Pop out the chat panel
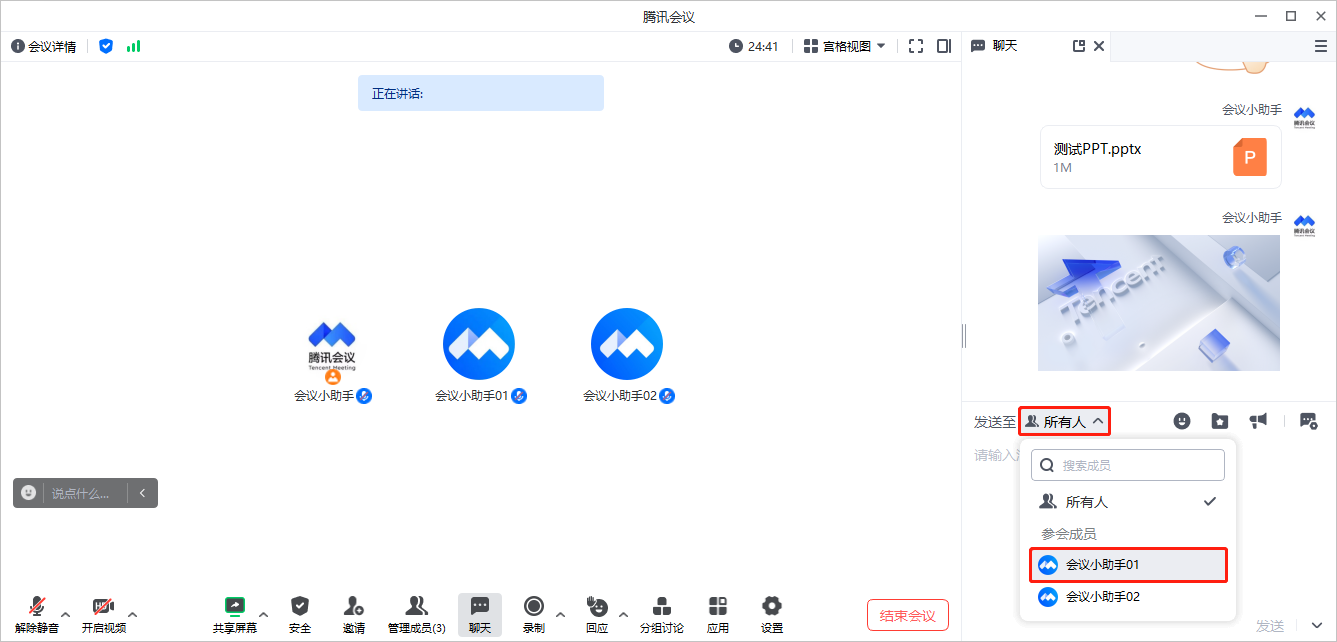 click(1079, 46)
